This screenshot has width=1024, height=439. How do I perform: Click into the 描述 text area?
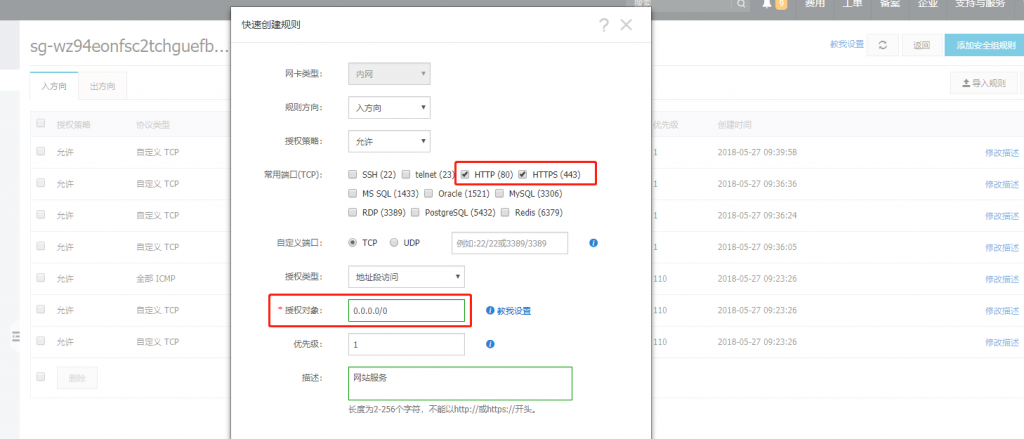pyautogui.click(x=459, y=383)
